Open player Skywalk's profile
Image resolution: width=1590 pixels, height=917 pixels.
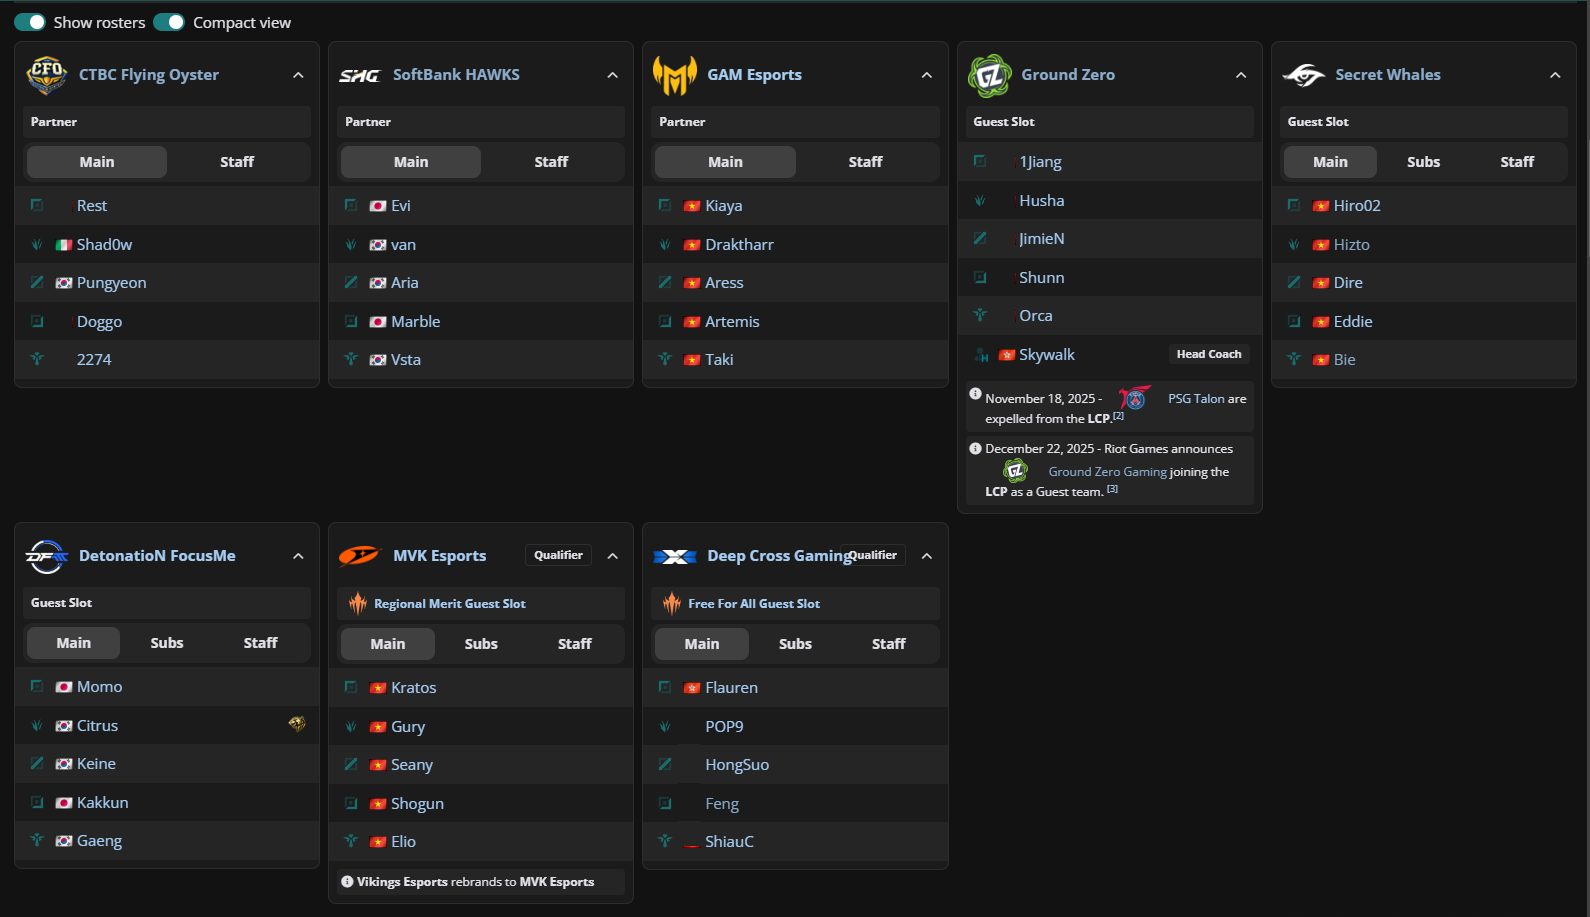tap(1047, 355)
